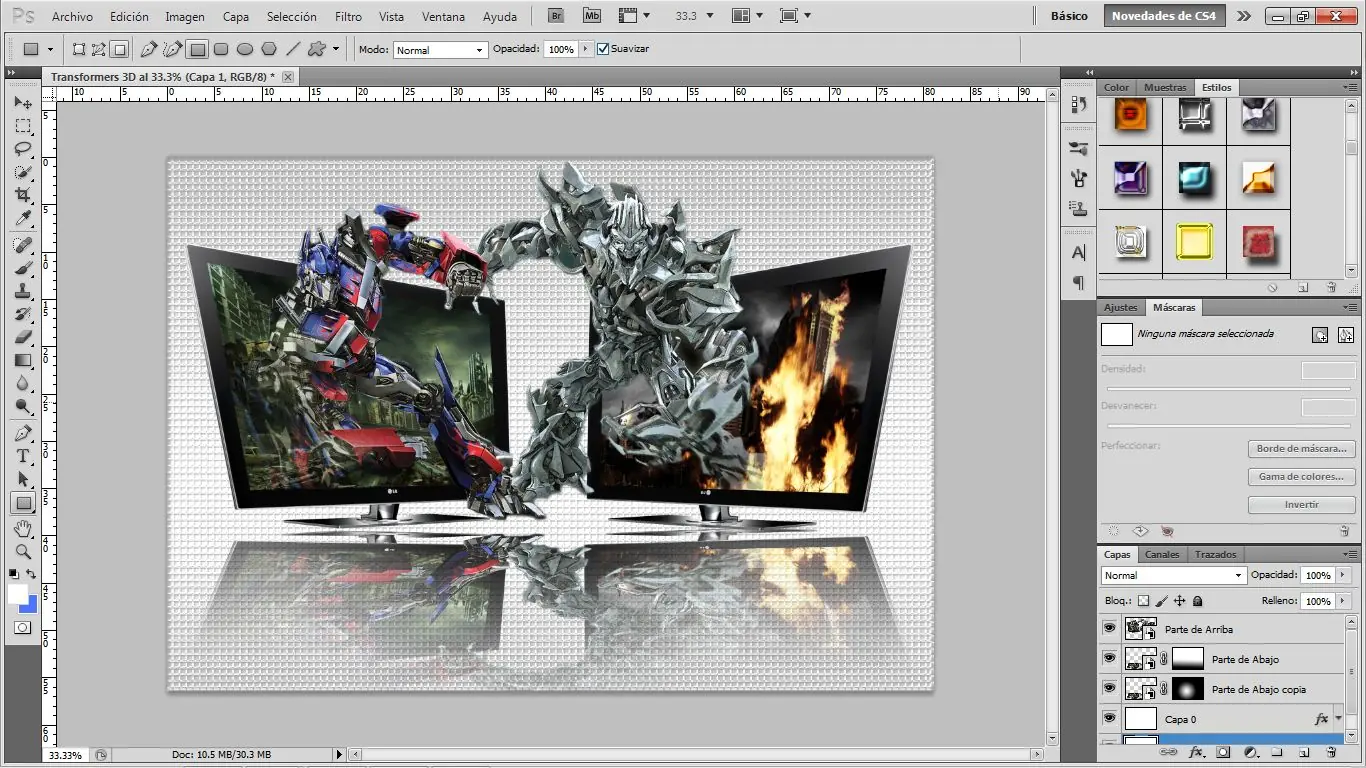Hide the Capa 0 layer
Image resolution: width=1366 pixels, height=768 pixels.
pyautogui.click(x=1109, y=718)
